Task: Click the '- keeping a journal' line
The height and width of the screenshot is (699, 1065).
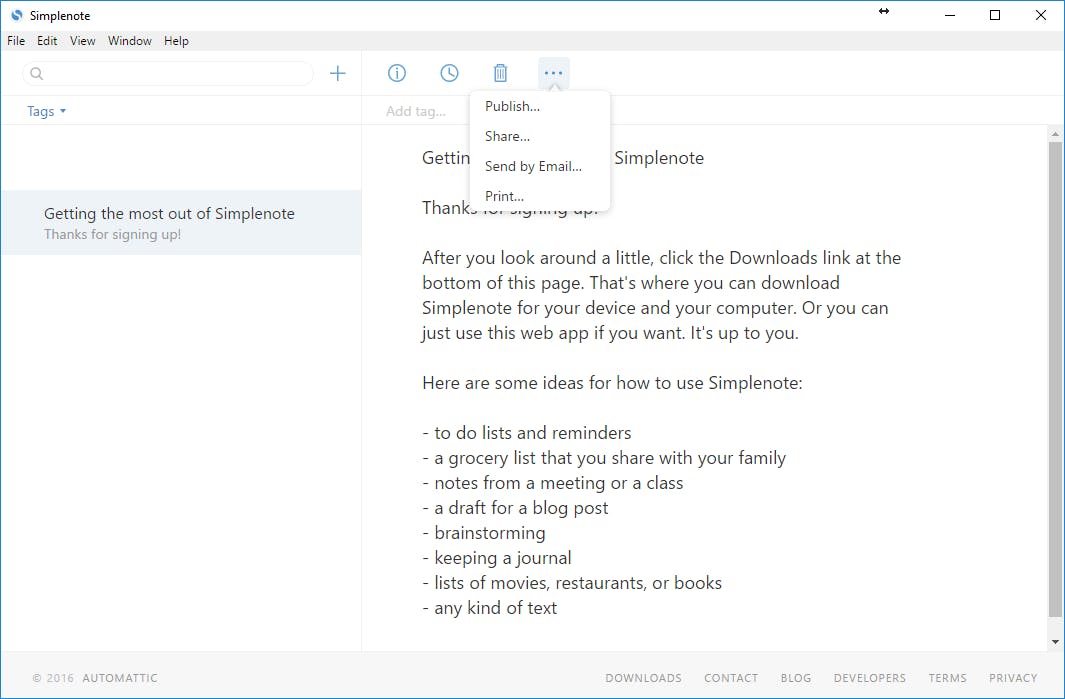Action: pyautogui.click(x=497, y=558)
